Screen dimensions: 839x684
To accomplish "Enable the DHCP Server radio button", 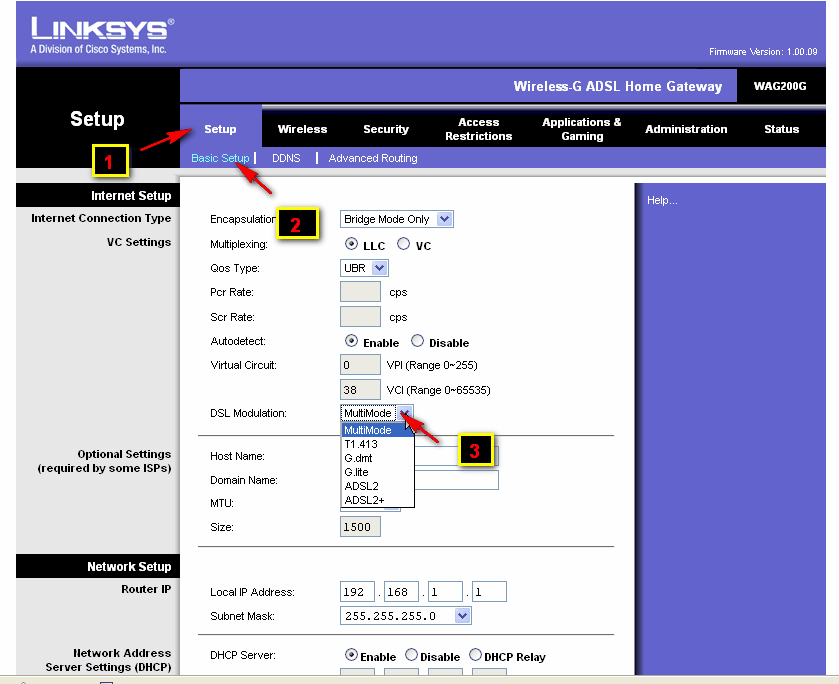I will 351,655.
